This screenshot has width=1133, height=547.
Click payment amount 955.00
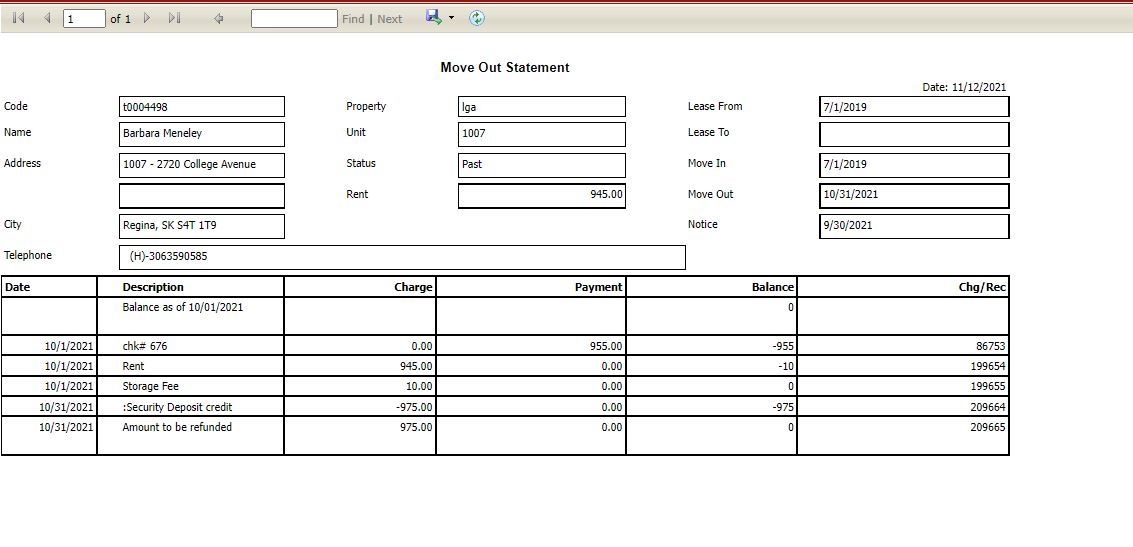pyautogui.click(x=606, y=346)
